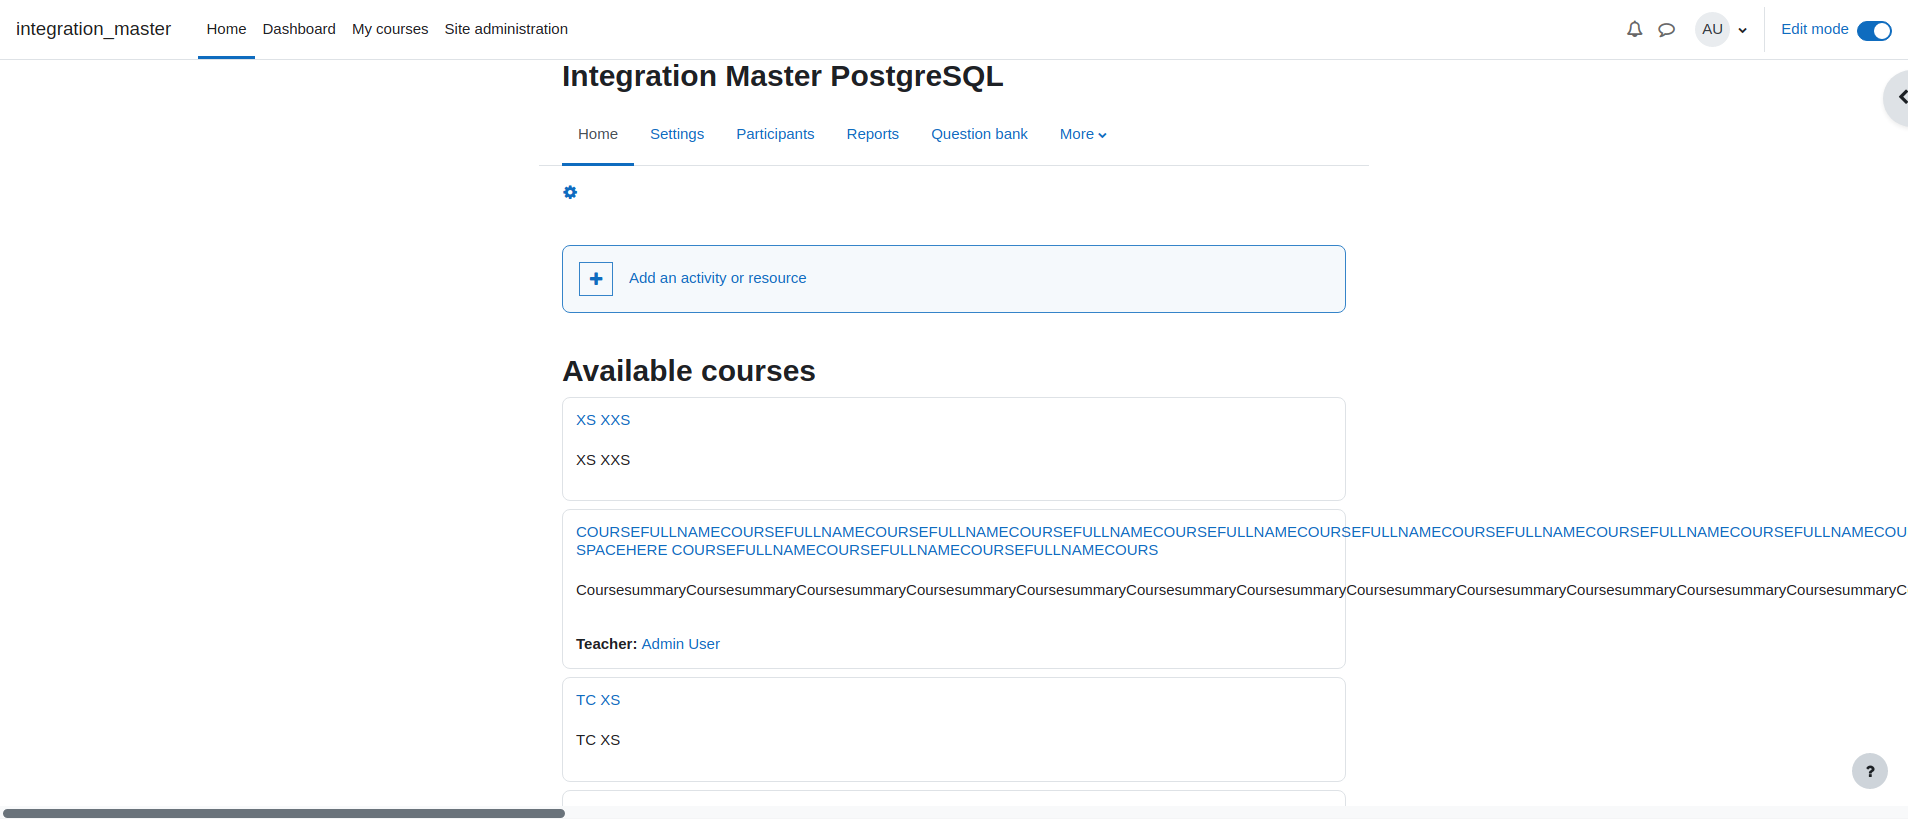Open Site administration menu item

(506, 29)
